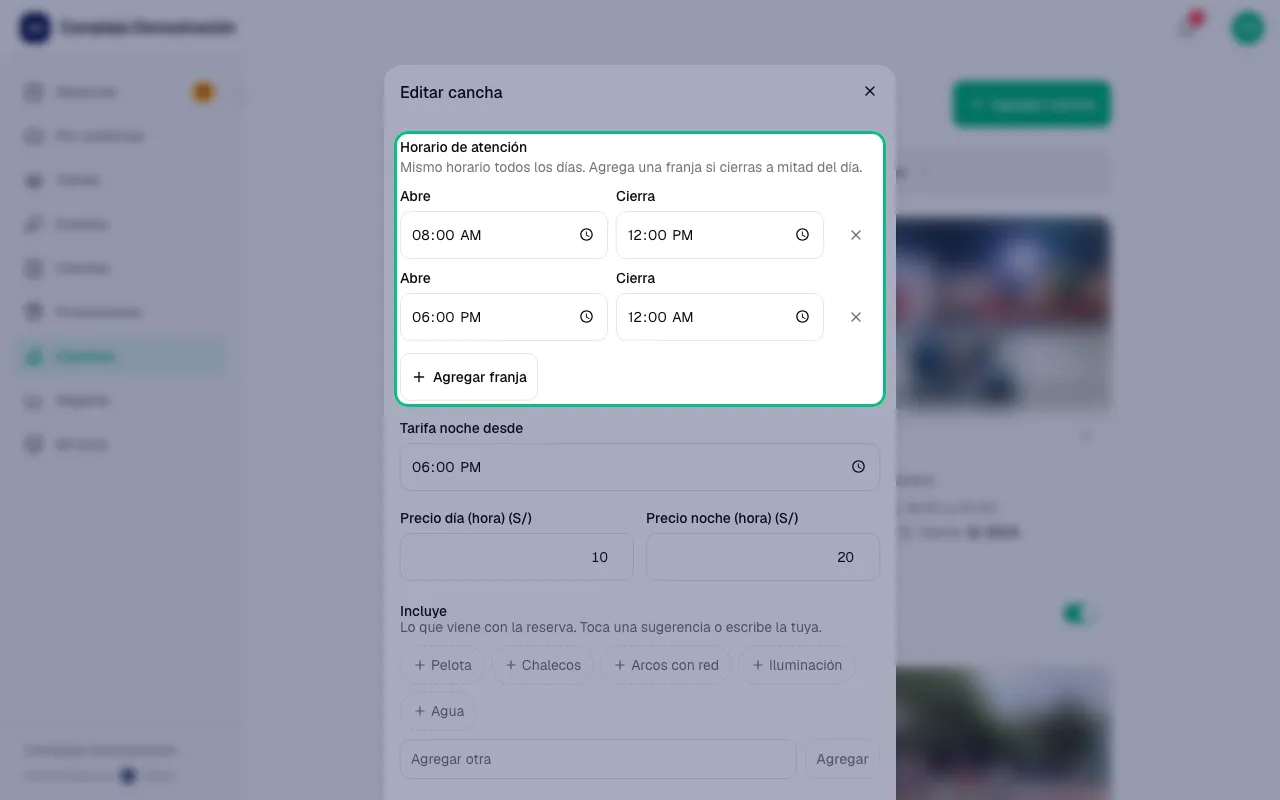
Task: Open the green user avatar menu
Action: 1247,27
